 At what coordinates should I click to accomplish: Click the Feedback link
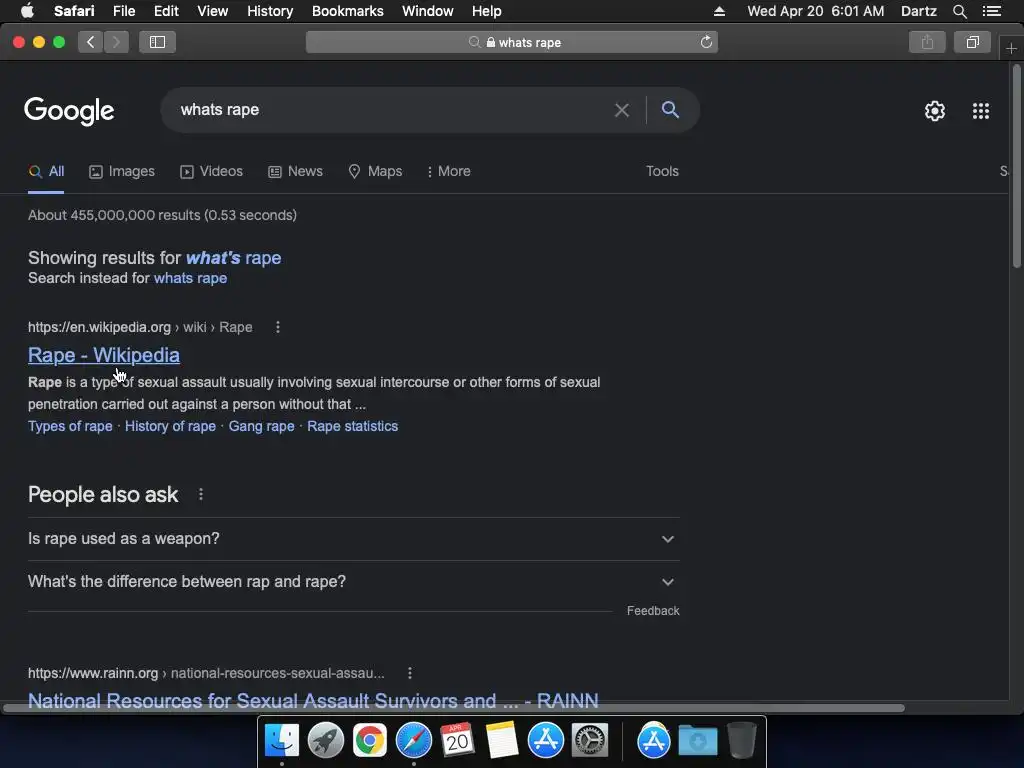point(653,611)
